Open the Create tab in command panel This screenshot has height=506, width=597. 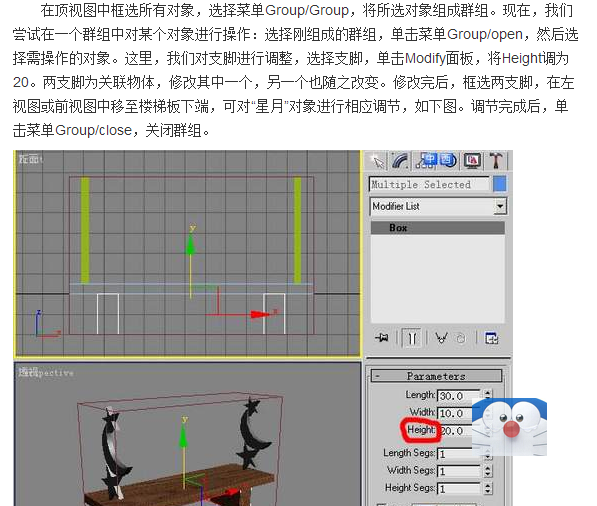[377, 161]
